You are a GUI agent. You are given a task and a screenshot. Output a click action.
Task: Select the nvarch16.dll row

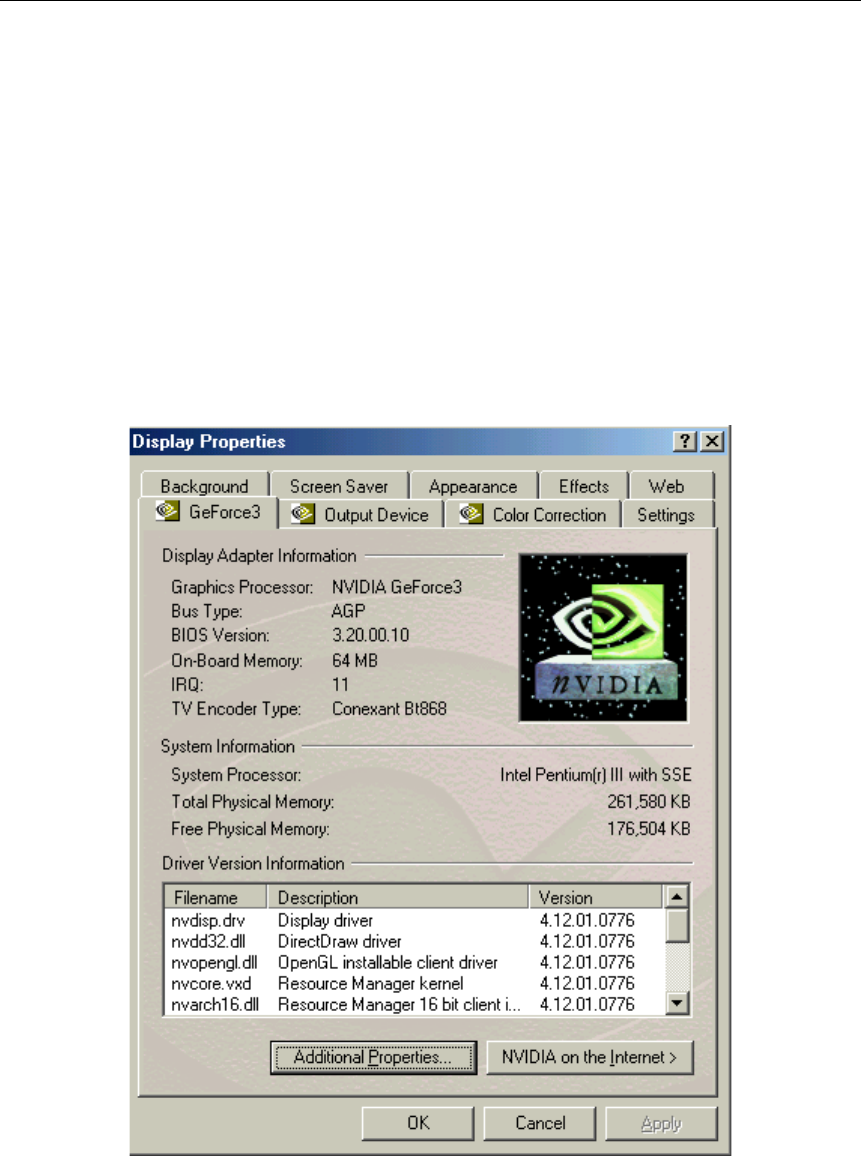click(414, 1004)
